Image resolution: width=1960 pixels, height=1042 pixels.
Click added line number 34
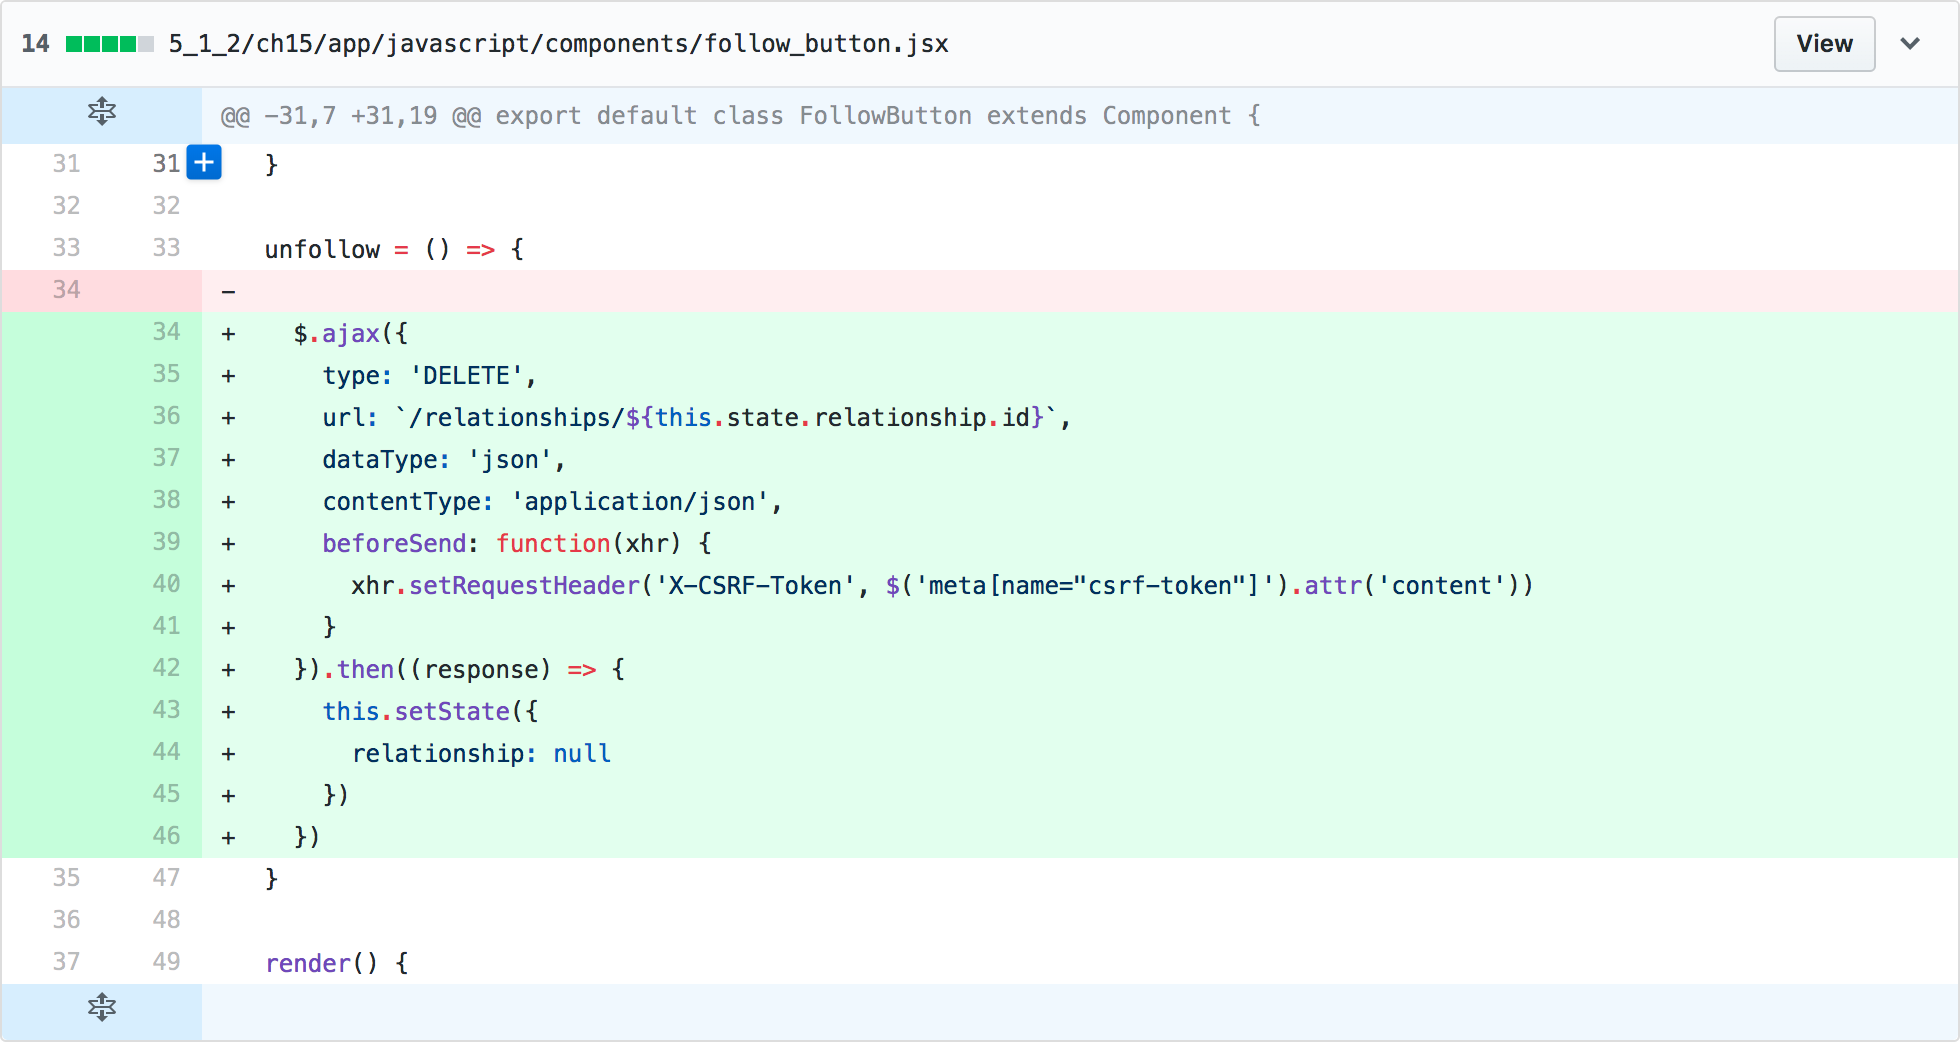click(x=166, y=332)
